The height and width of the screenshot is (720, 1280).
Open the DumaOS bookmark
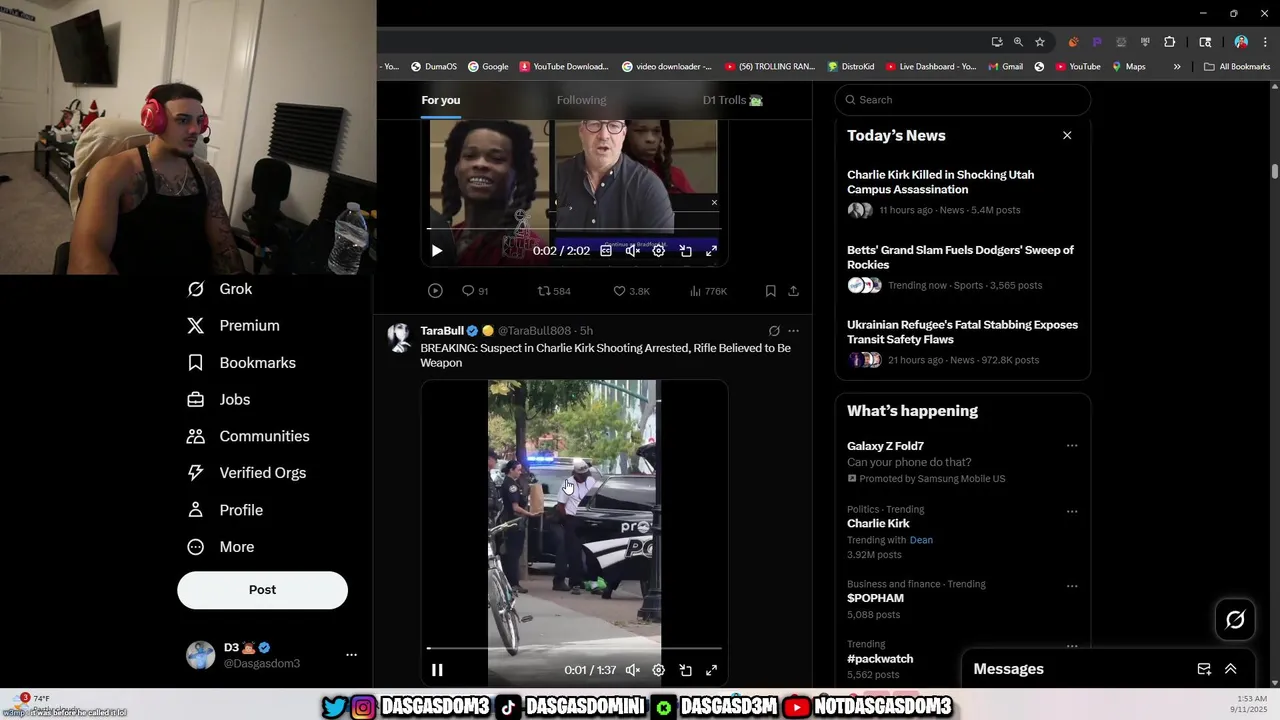(x=433, y=67)
